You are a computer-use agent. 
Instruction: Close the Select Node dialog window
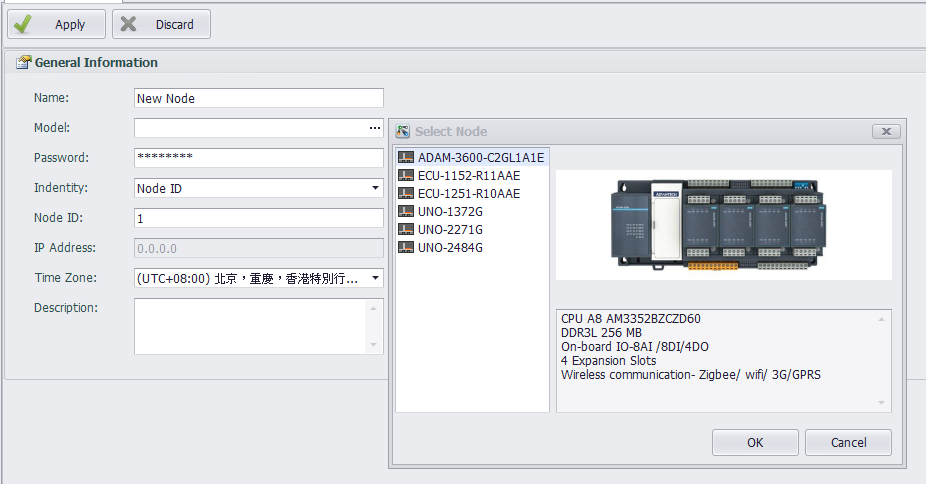click(886, 132)
